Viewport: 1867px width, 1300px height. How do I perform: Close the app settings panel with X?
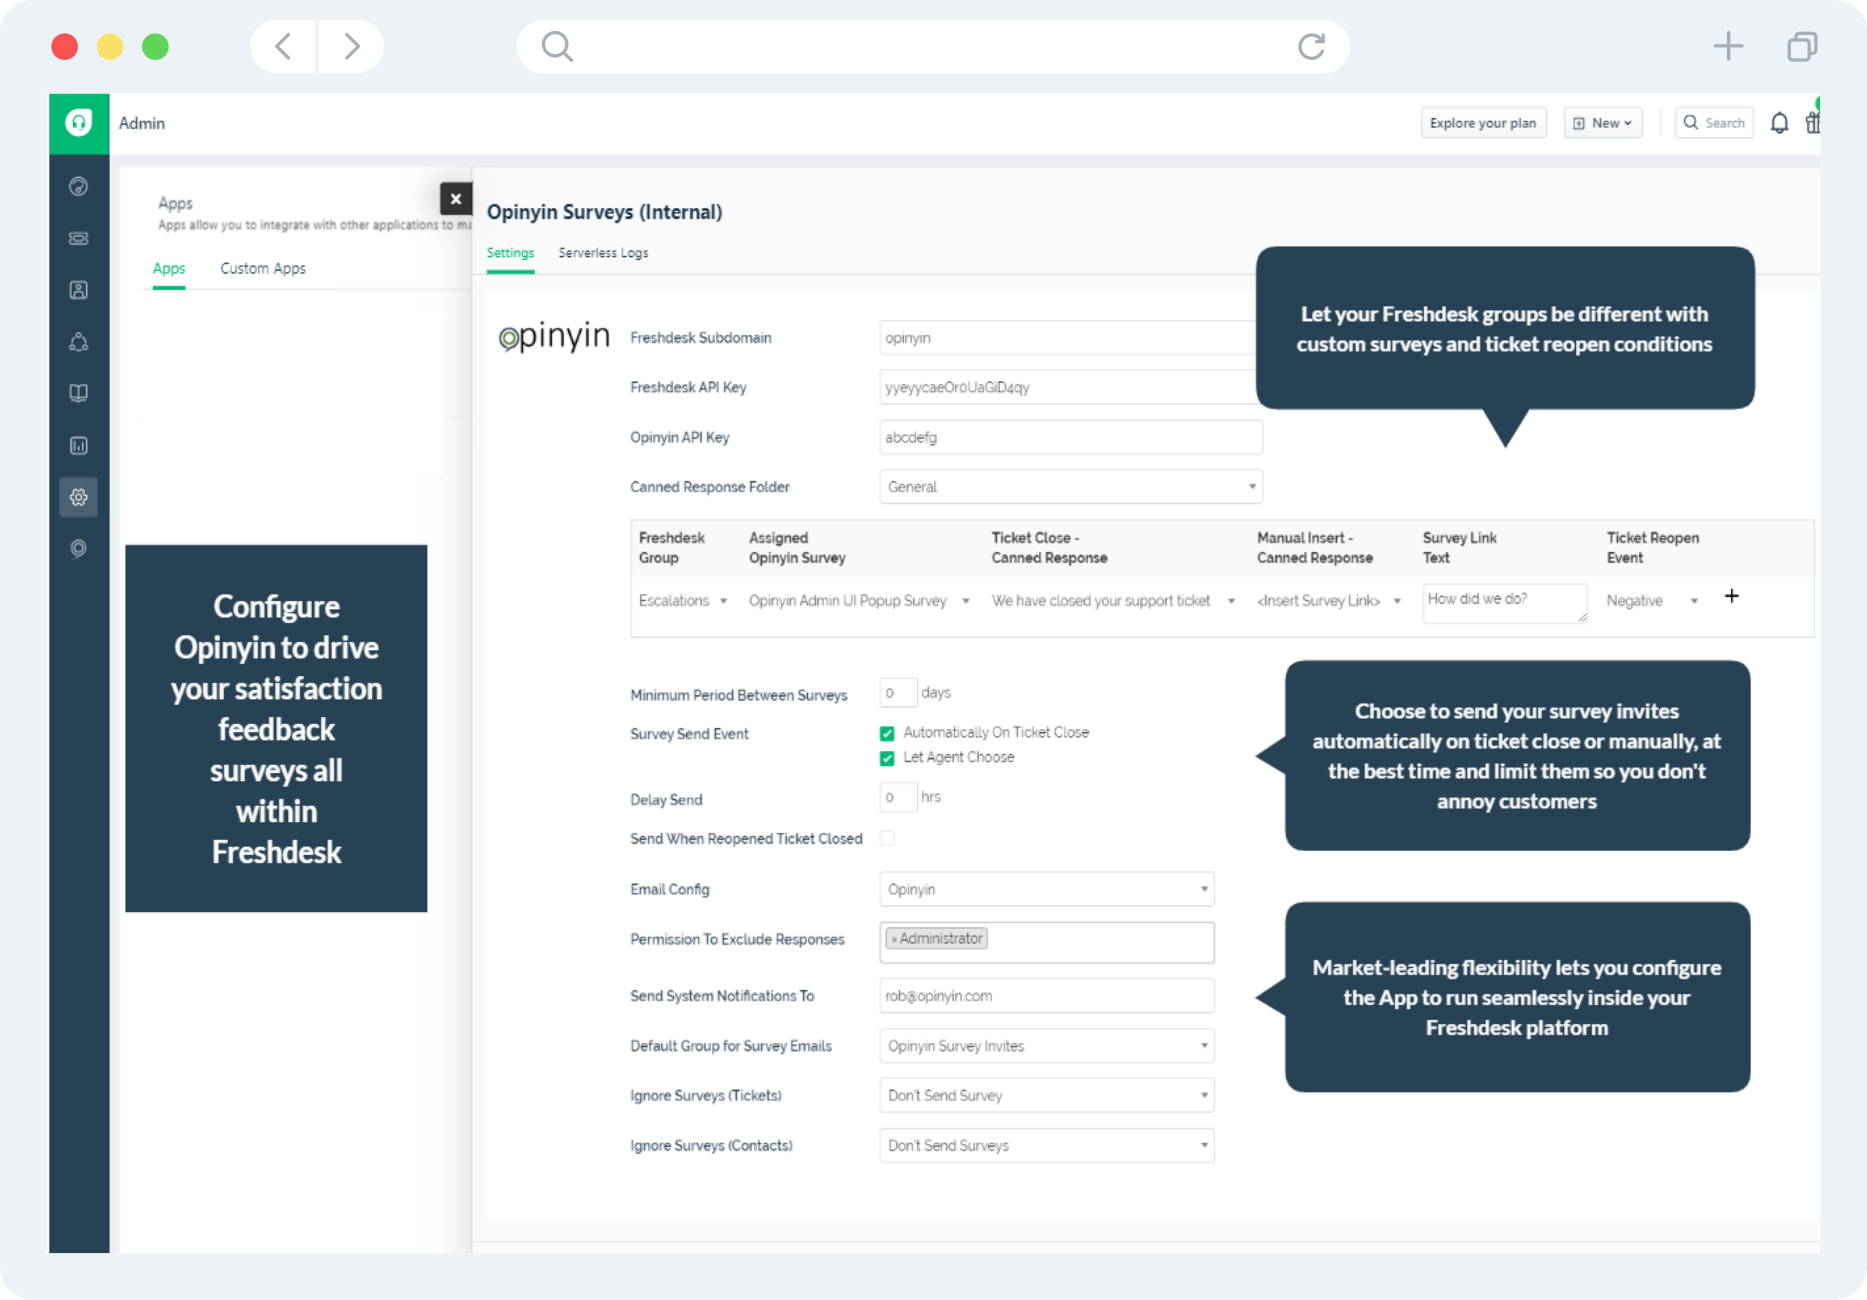(x=456, y=199)
